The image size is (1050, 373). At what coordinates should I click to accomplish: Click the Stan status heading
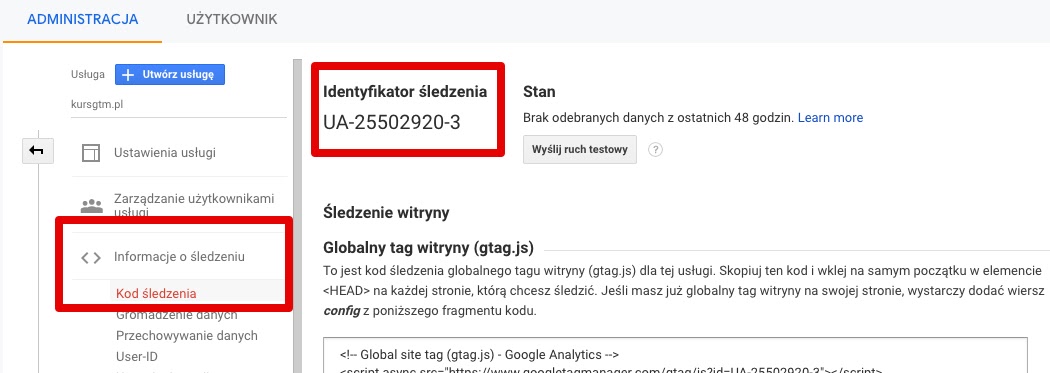(539, 92)
